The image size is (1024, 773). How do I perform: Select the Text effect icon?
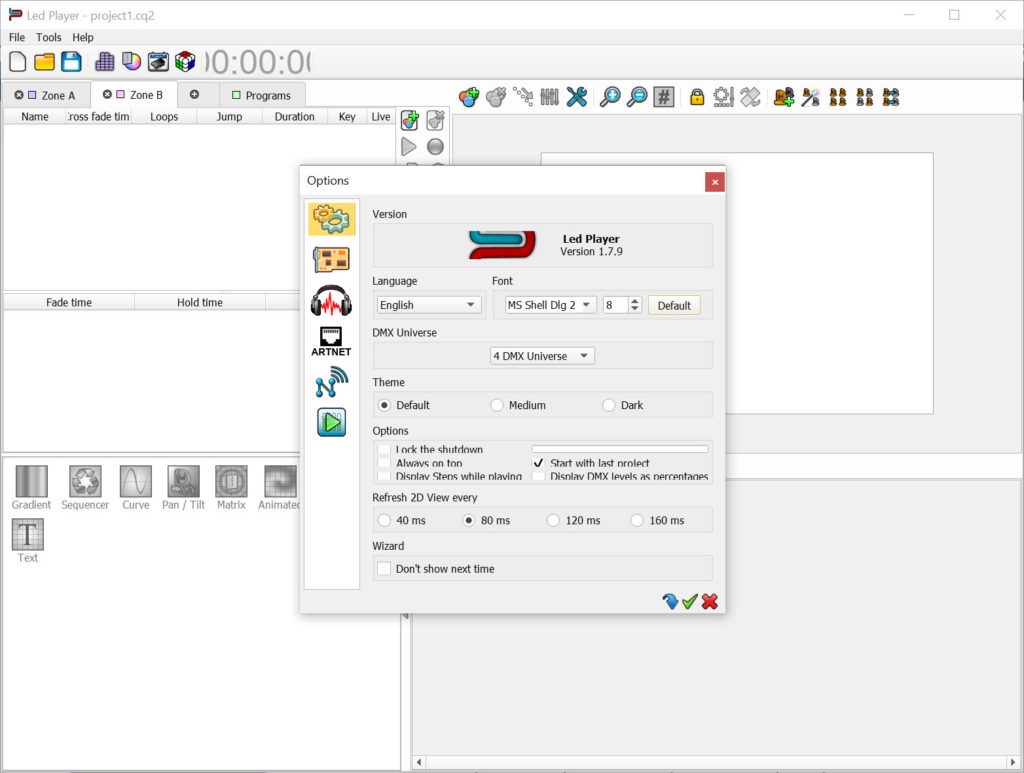click(27, 541)
